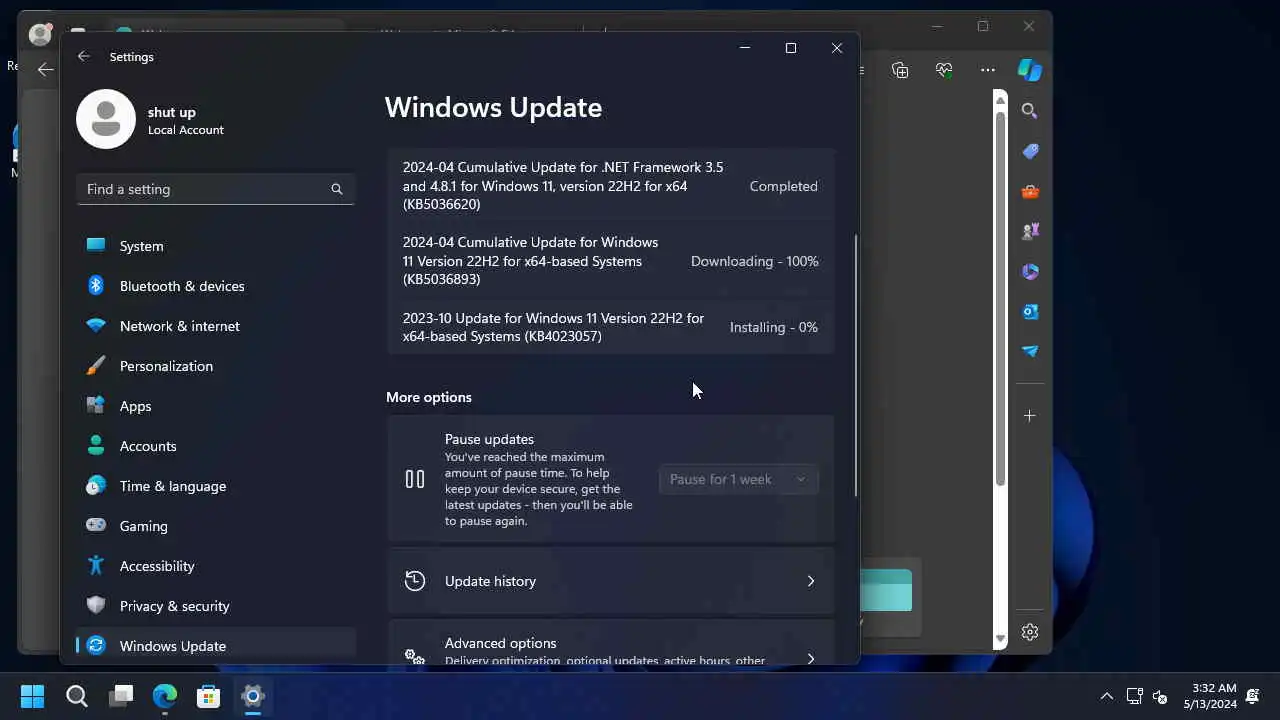The width and height of the screenshot is (1280, 720).
Task: Select Network & internet in sidebar
Action: click(x=216, y=326)
